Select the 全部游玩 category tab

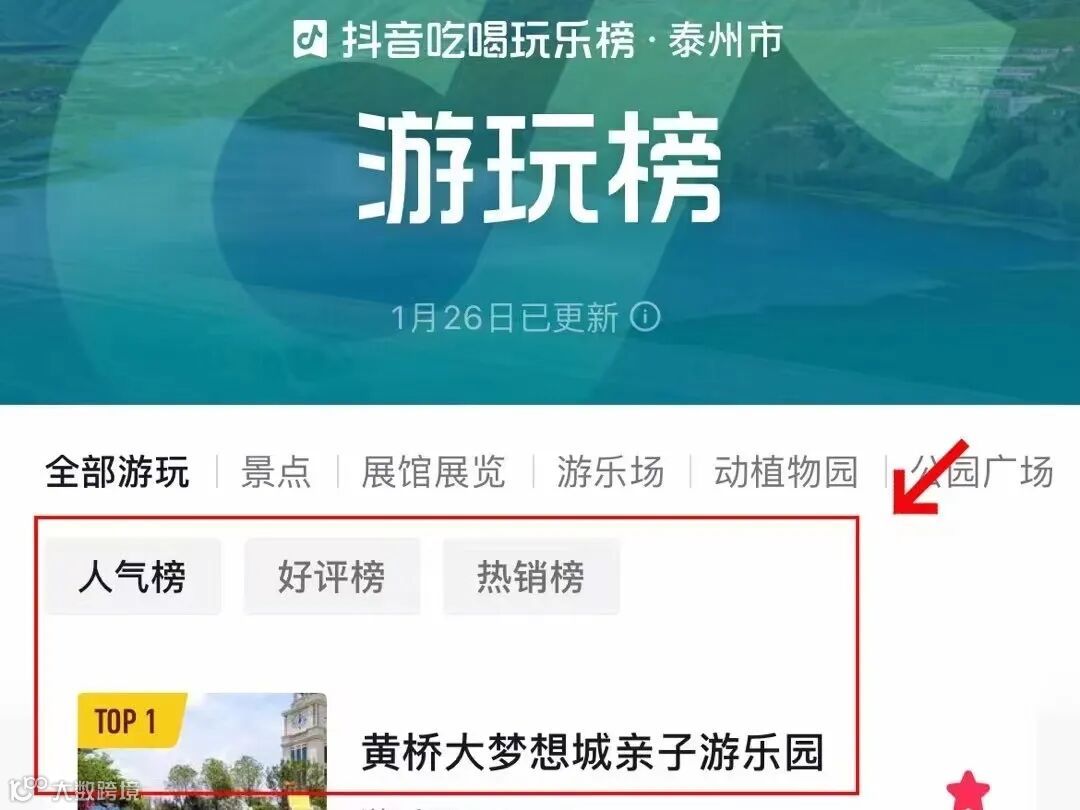(117, 472)
